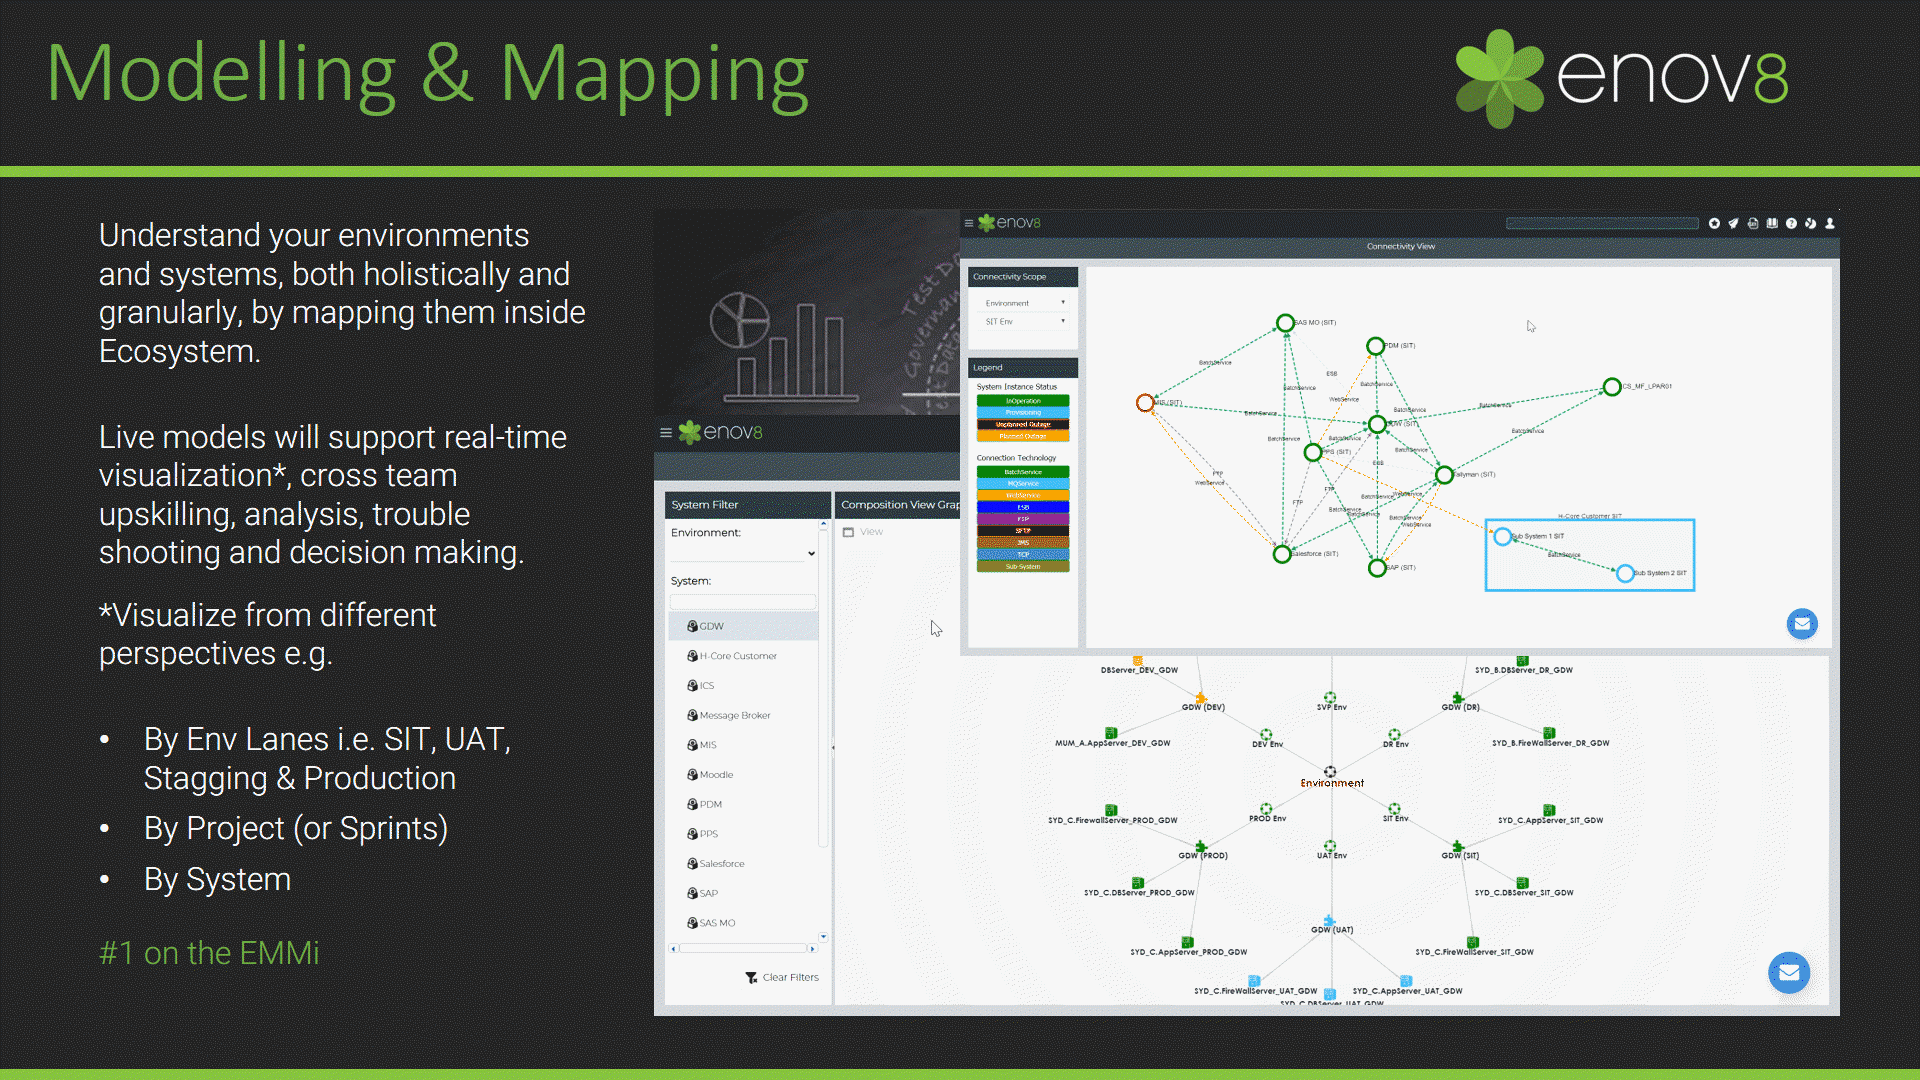Toggle the View checkbox in Composition View
1920x1080 pixels.
(x=848, y=532)
